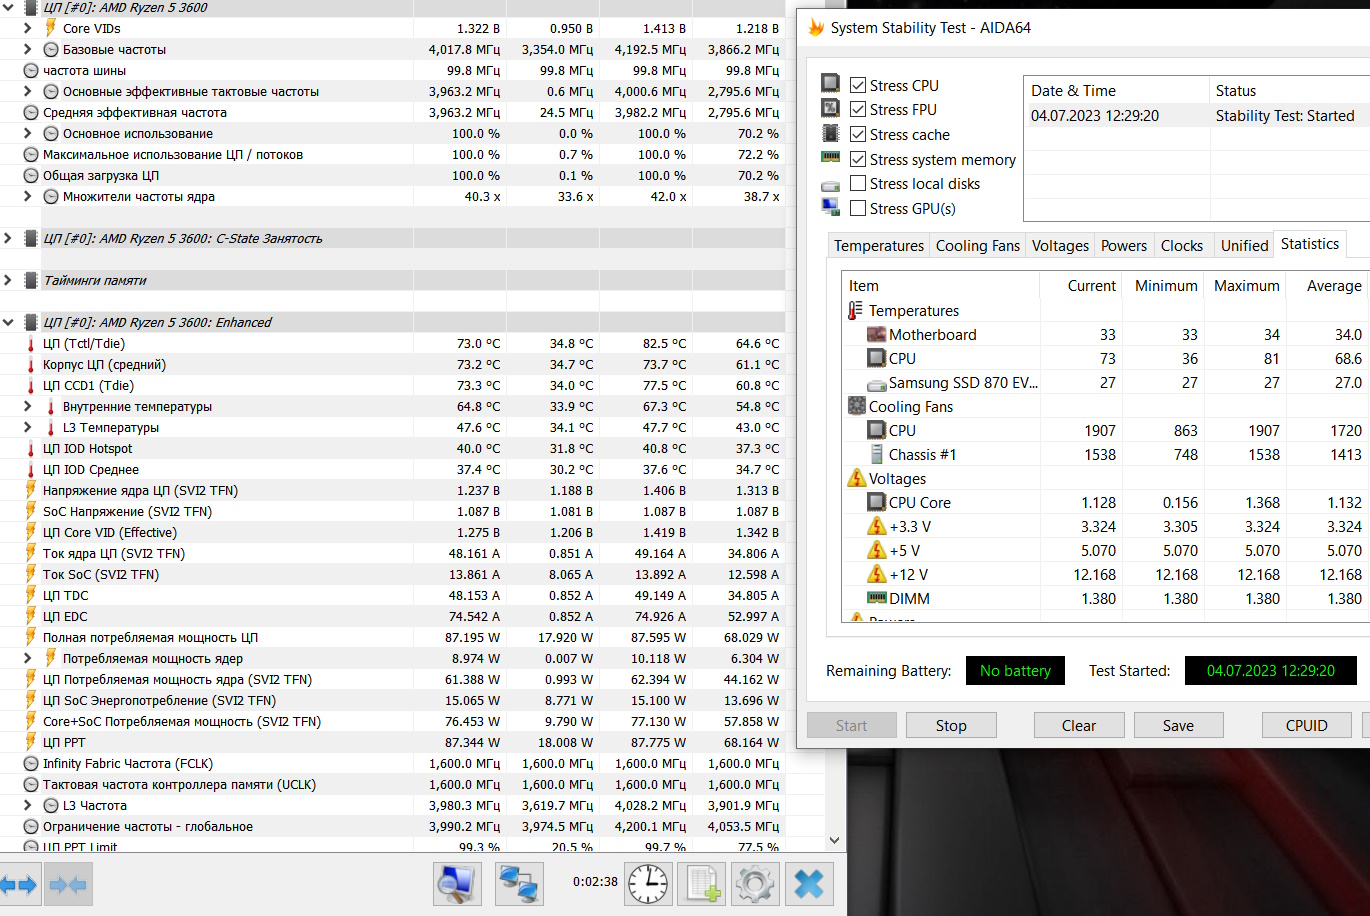Image resolution: width=1370 pixels, height=916 pixels.
Task: Click the icon beside Stress cache
Action: point(830,133)
